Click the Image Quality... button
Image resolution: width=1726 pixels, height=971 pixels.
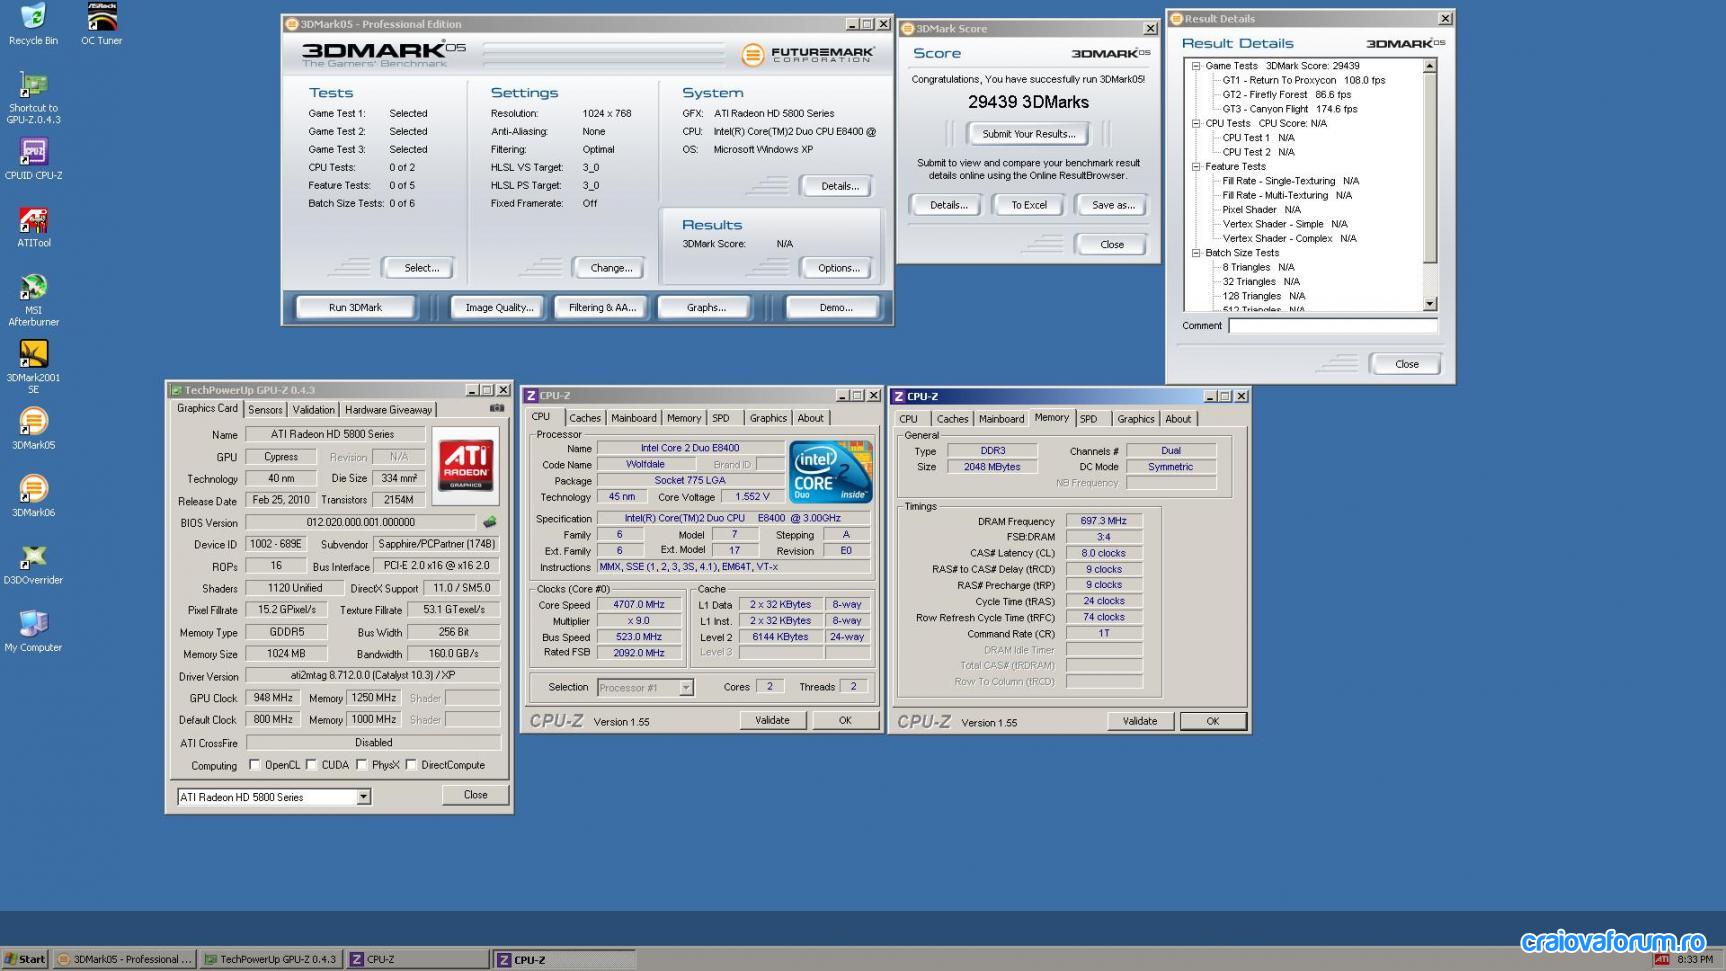point(499,307)
